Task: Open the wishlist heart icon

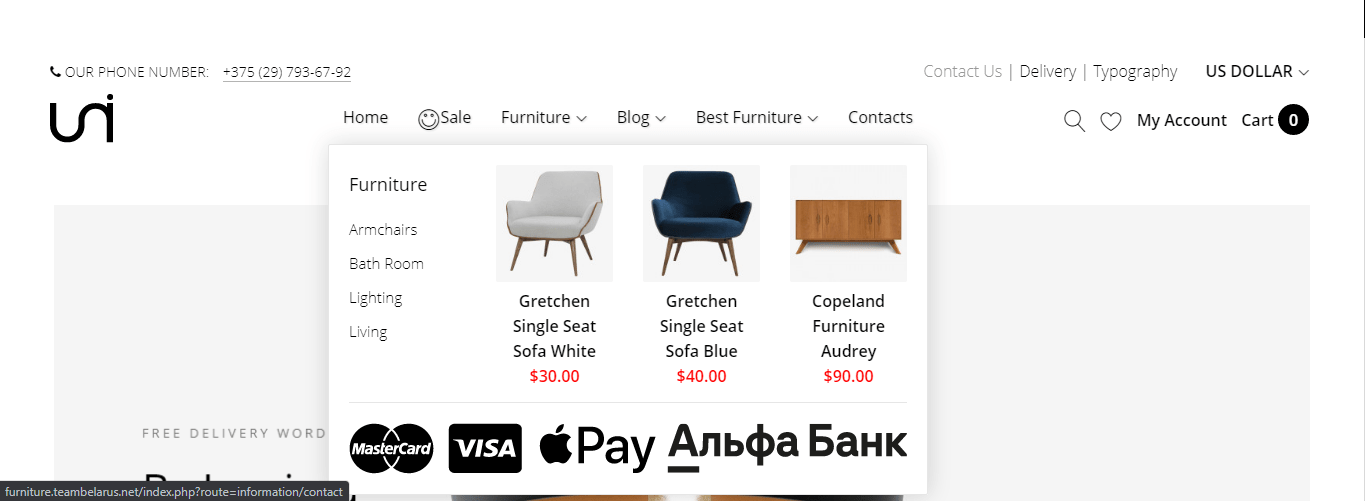Action: pyautogui.click(x=1110, y=121)
